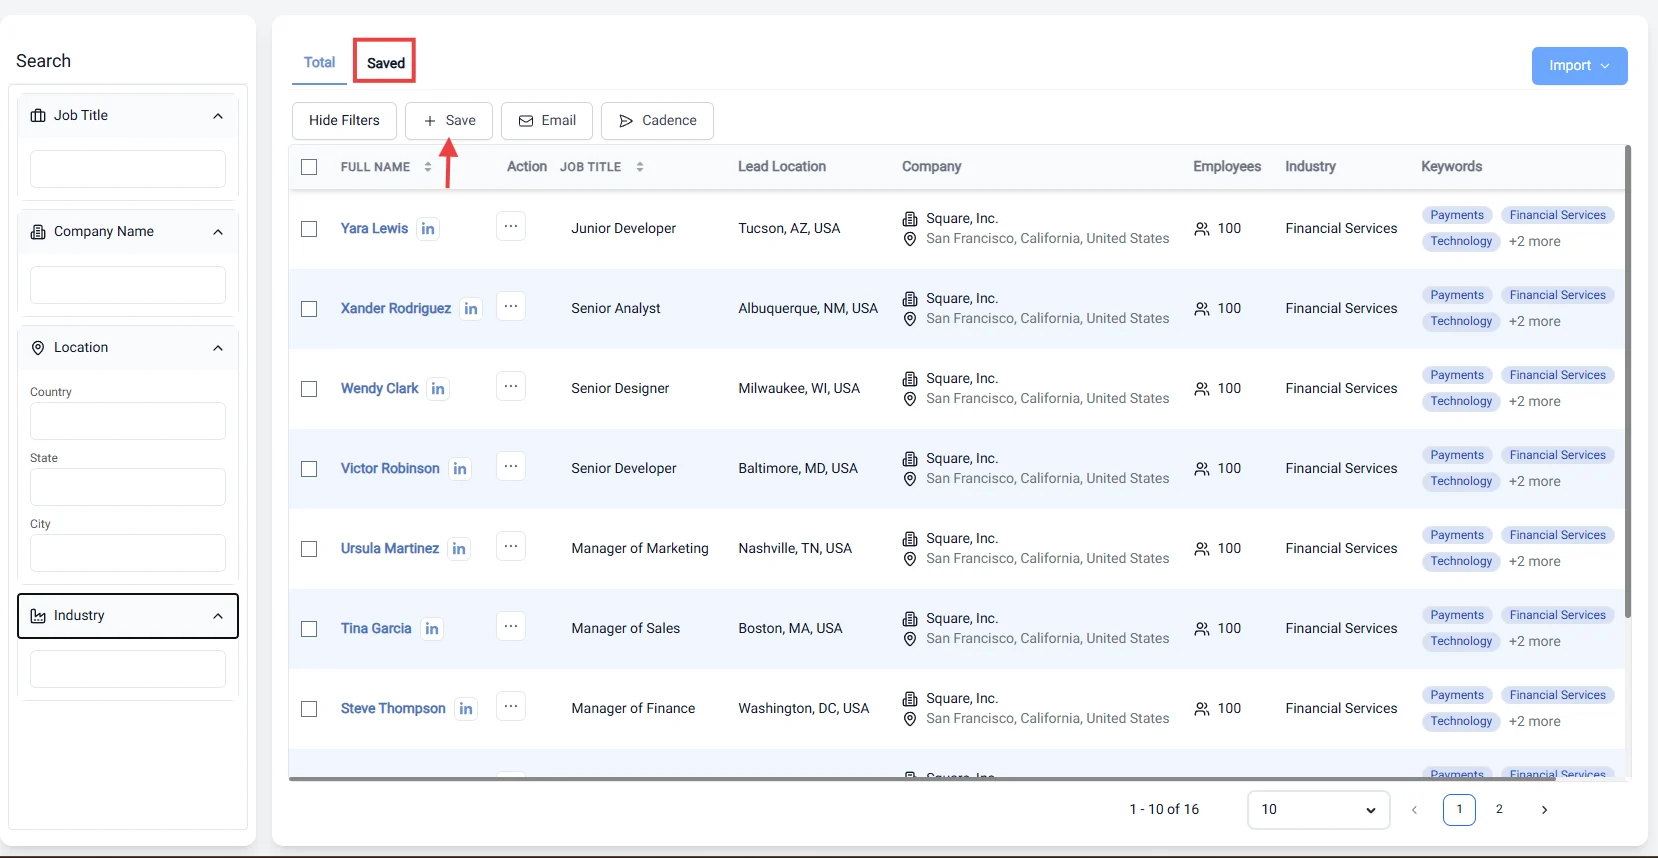Open Yara Lewis profile link
This screenshot has height=858, width=1658.
374,229
